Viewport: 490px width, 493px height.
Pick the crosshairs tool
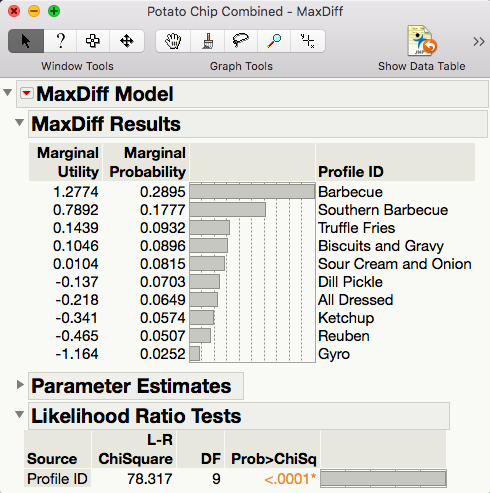point(308,41)
